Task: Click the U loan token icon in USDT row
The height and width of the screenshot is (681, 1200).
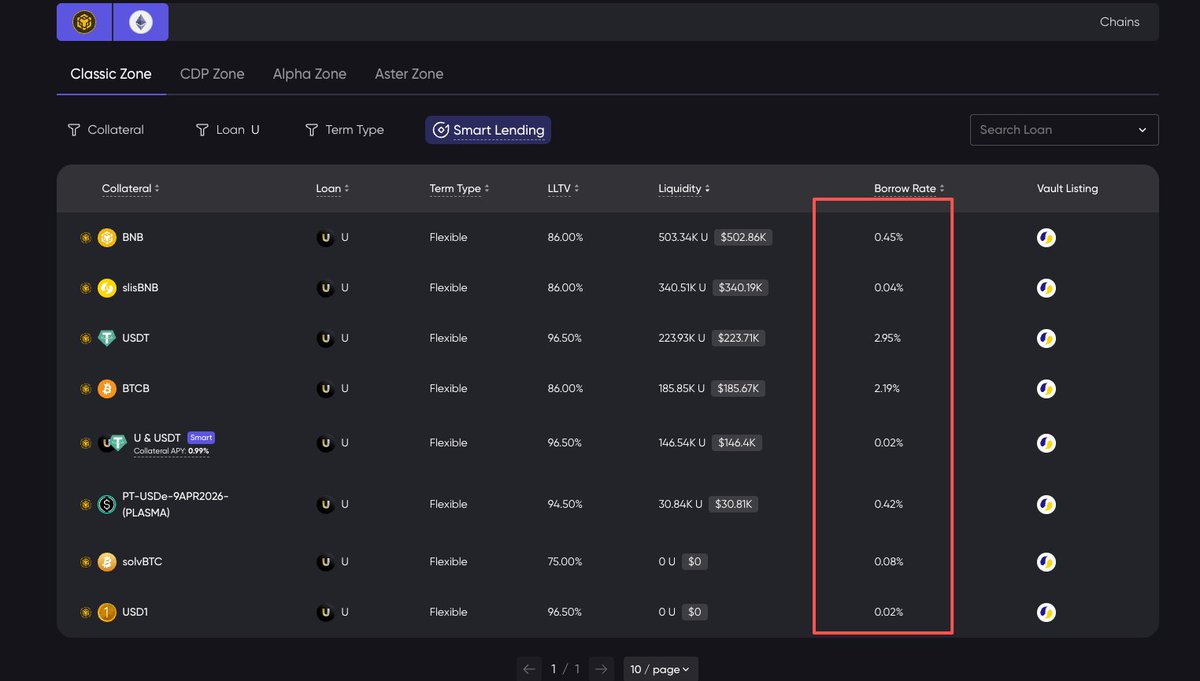Action: (x=325, y=338)
